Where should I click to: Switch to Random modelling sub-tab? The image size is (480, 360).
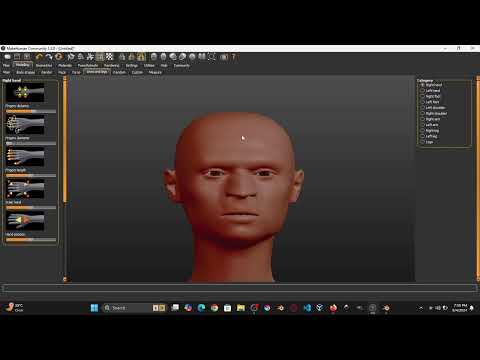[119, 72]
